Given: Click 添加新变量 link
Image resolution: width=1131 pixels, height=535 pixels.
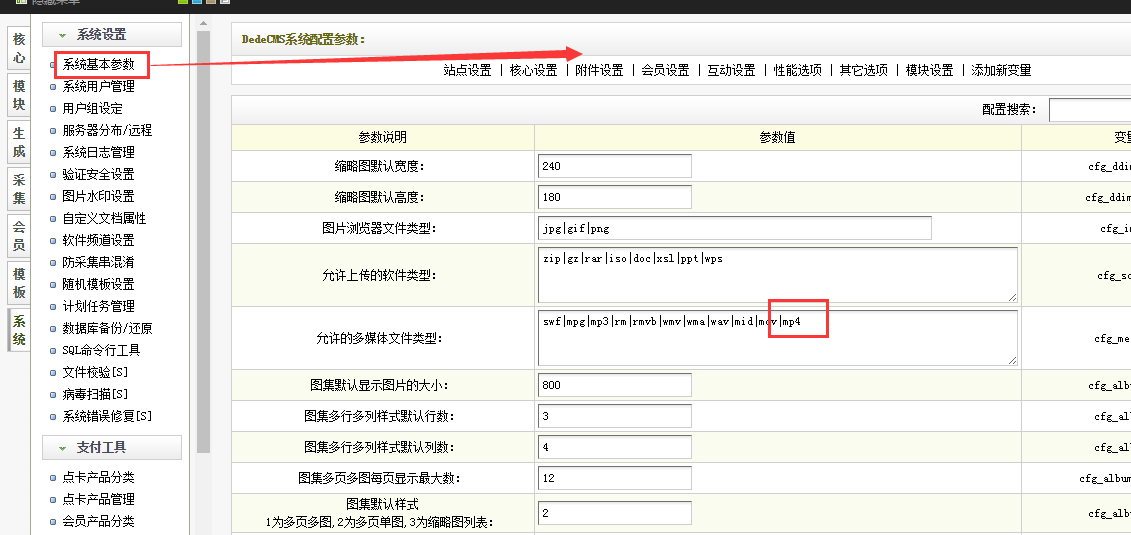Looking at the screenshot, I should (1001, 70).
